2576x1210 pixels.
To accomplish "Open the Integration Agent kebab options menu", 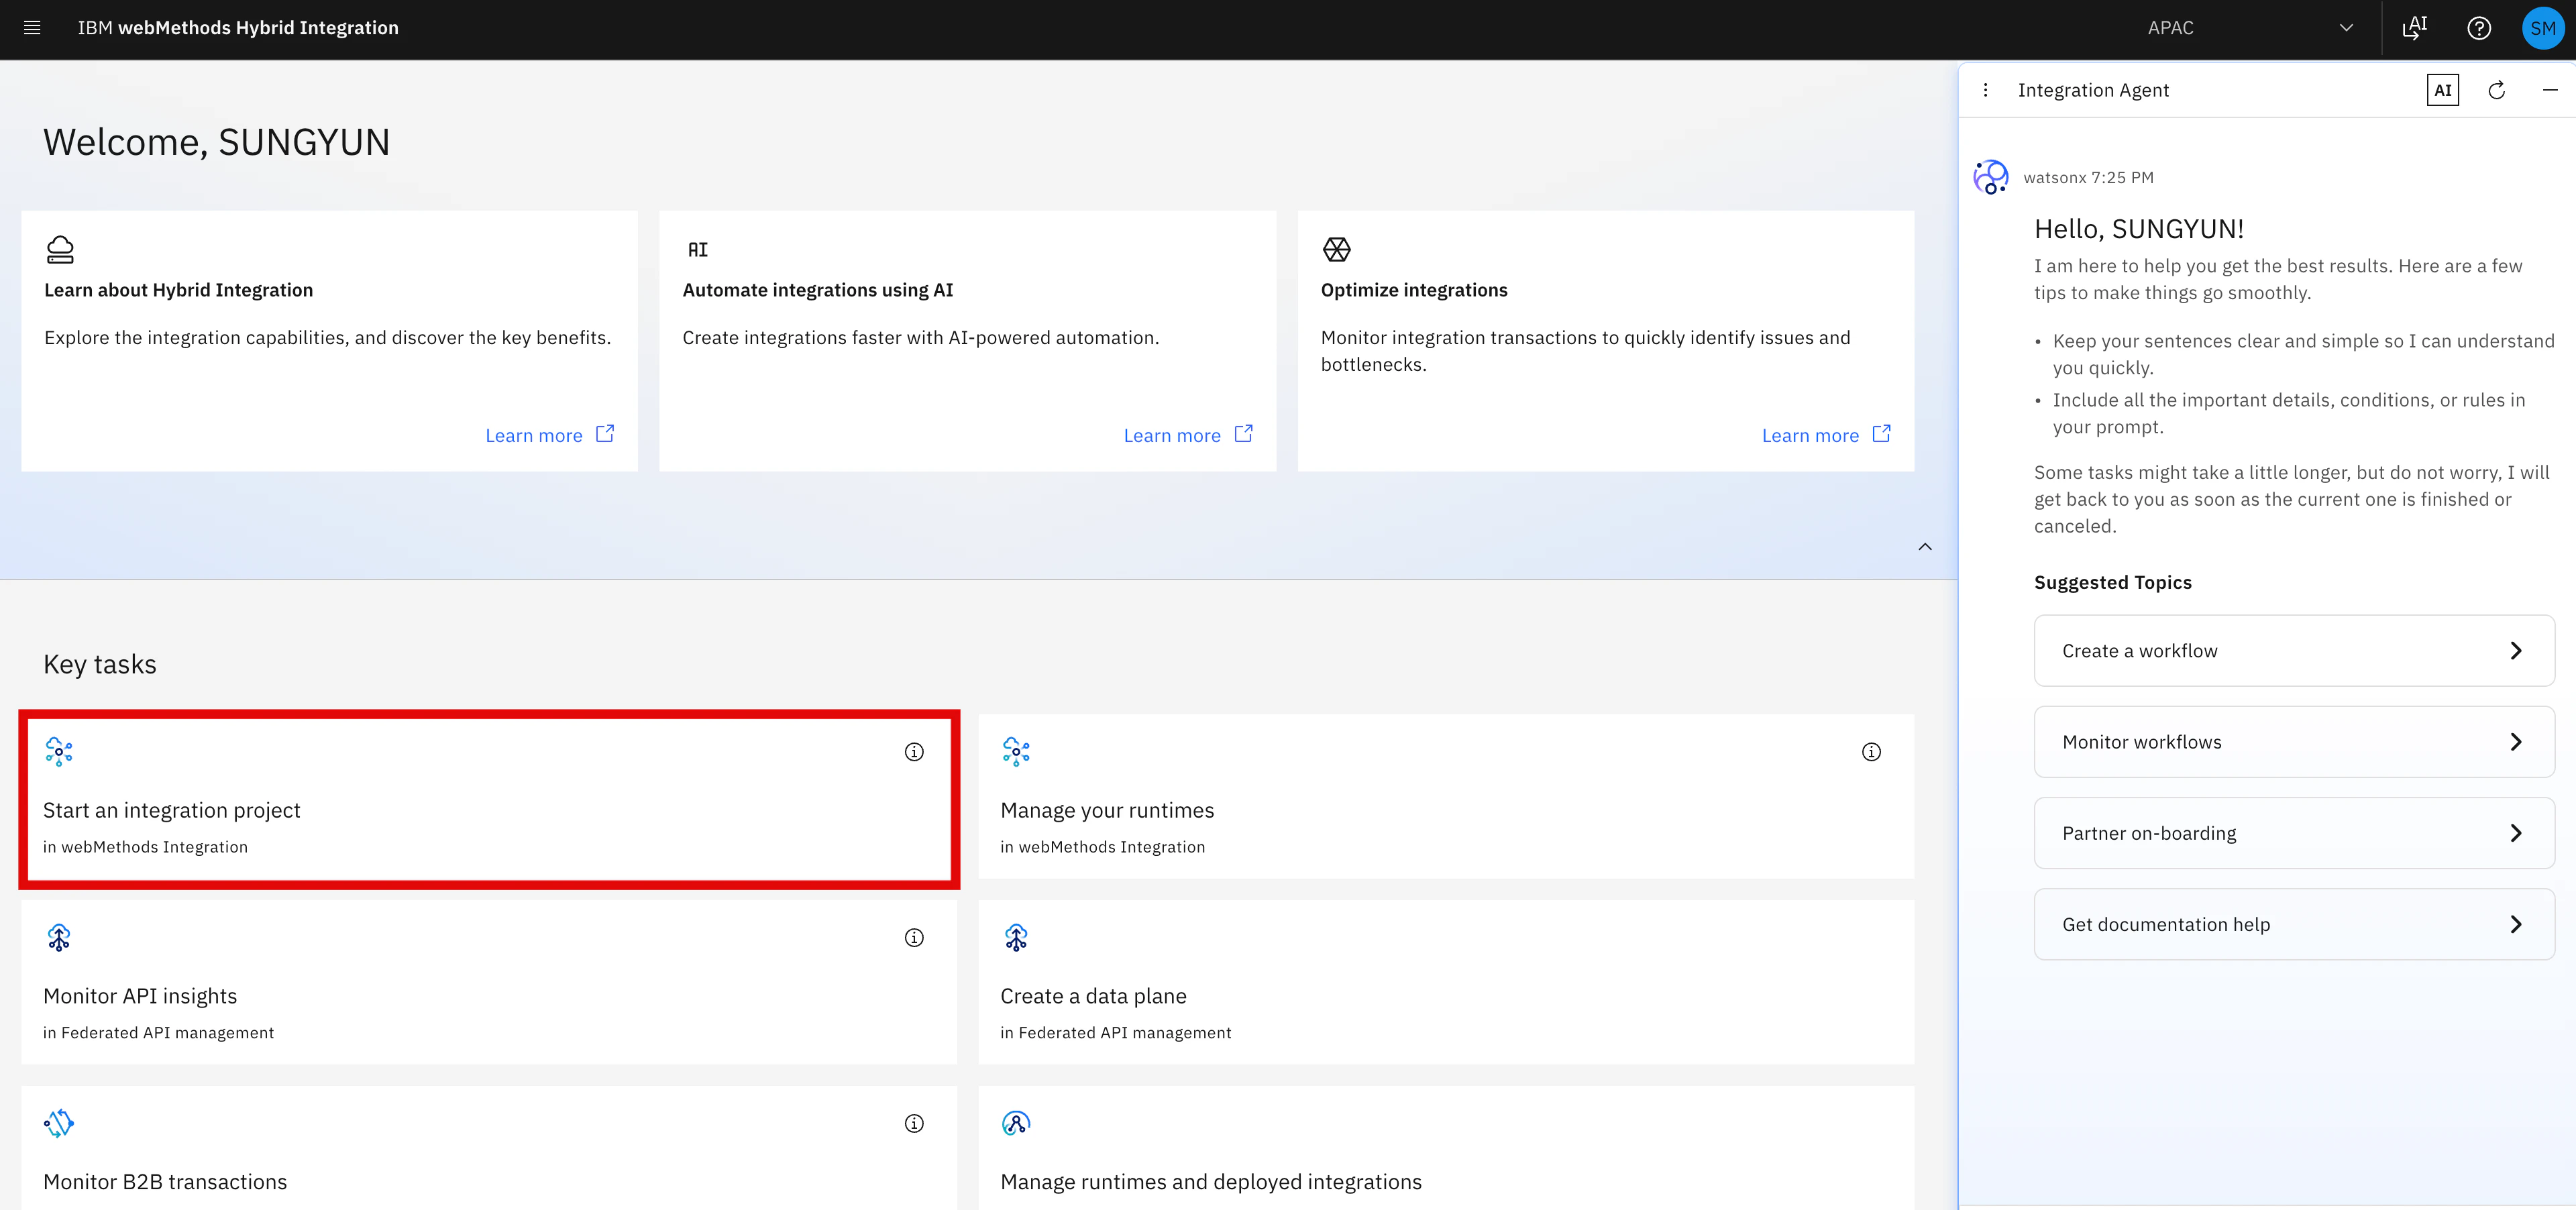I will pos(1986,90).
